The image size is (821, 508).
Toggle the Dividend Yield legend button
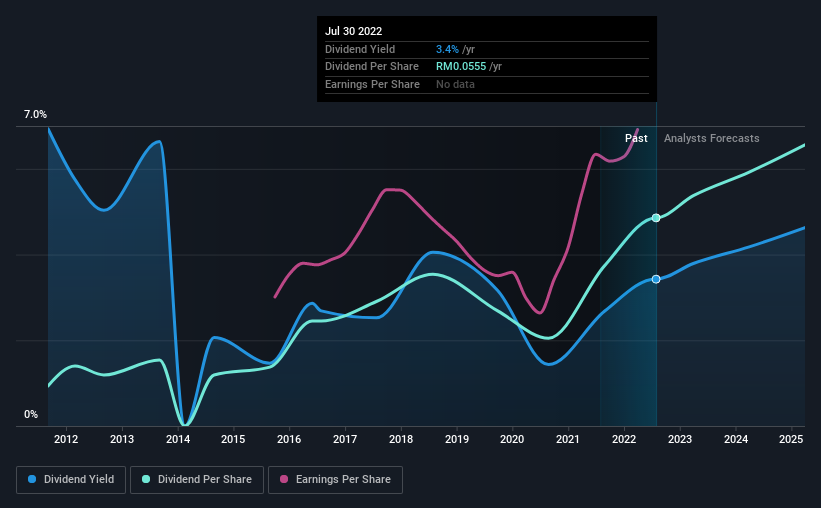tap(71, 480)
